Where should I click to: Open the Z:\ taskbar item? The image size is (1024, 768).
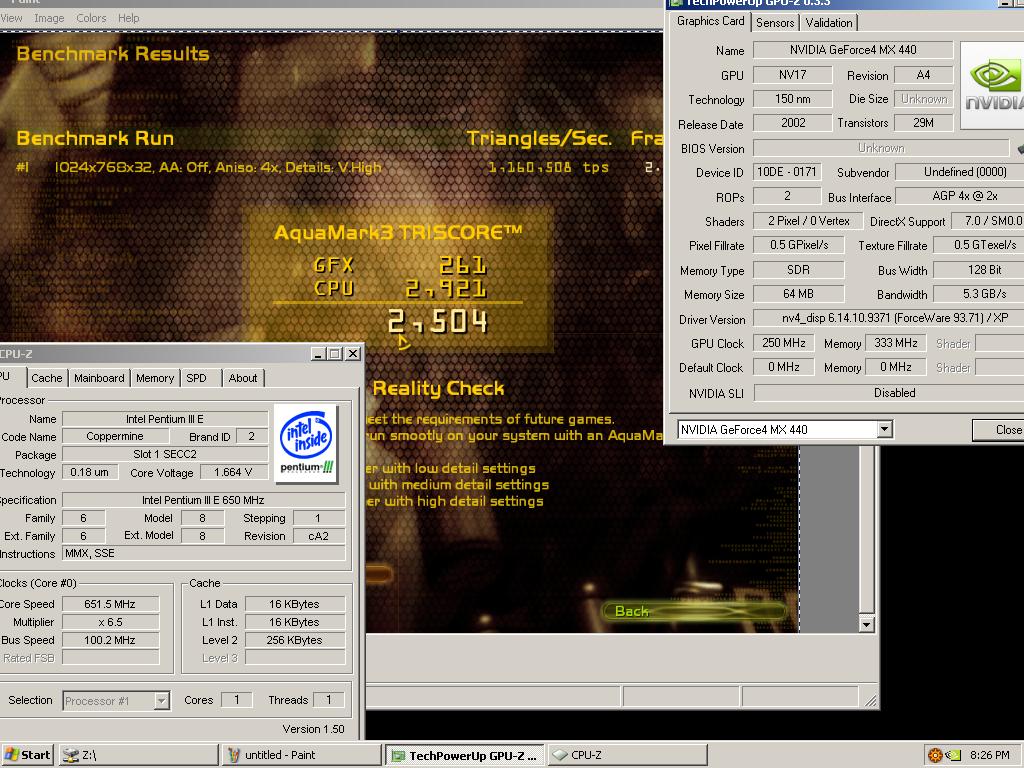click(138, 755)
